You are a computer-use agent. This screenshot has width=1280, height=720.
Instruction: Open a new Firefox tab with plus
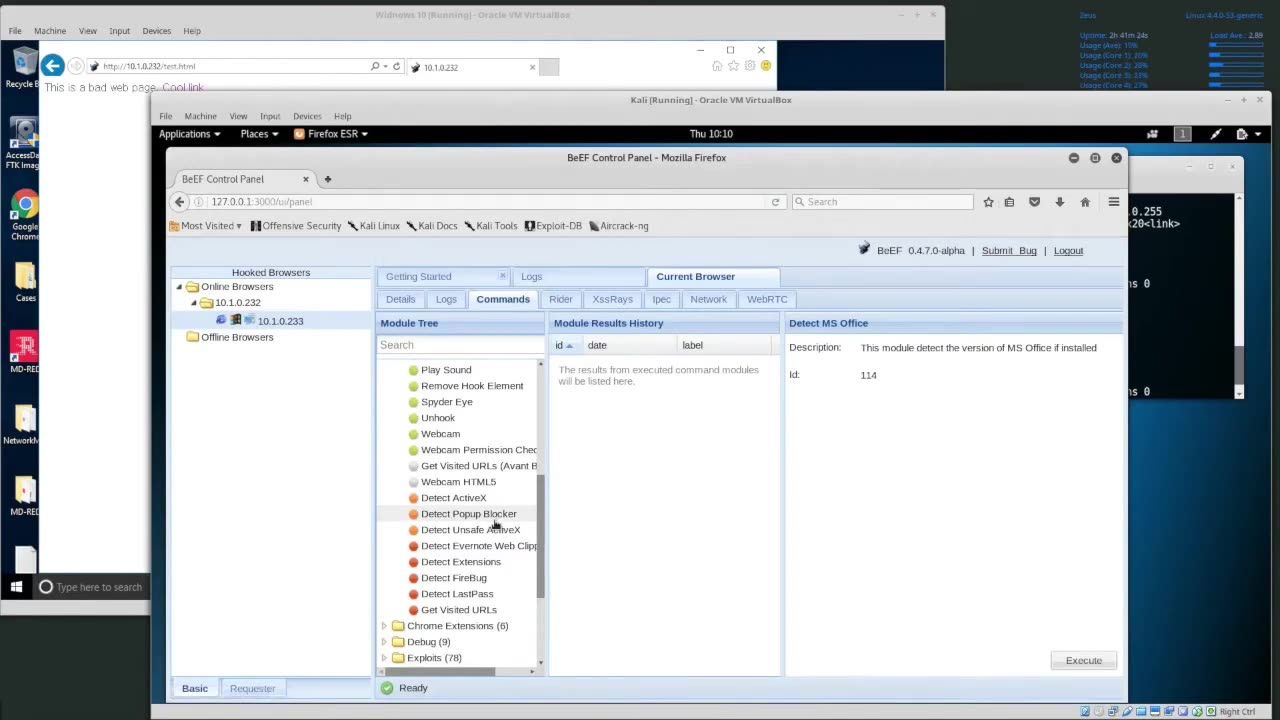(x=327, y=179)
